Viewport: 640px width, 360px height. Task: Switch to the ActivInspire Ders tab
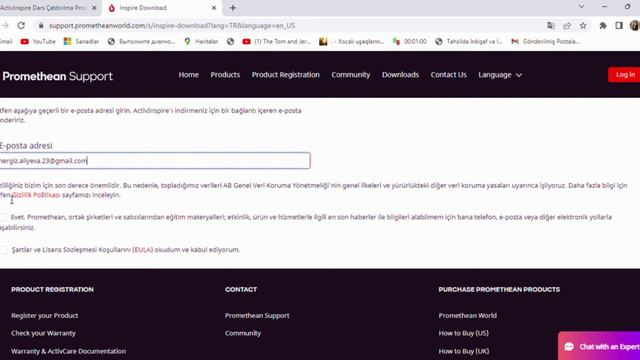(x=44, y=8)
